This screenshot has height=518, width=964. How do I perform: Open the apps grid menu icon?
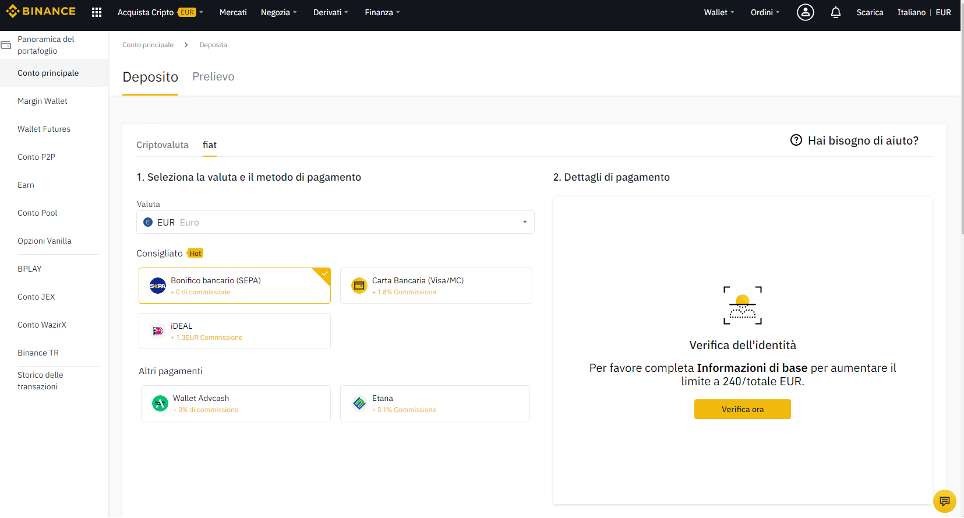point(97,12)
